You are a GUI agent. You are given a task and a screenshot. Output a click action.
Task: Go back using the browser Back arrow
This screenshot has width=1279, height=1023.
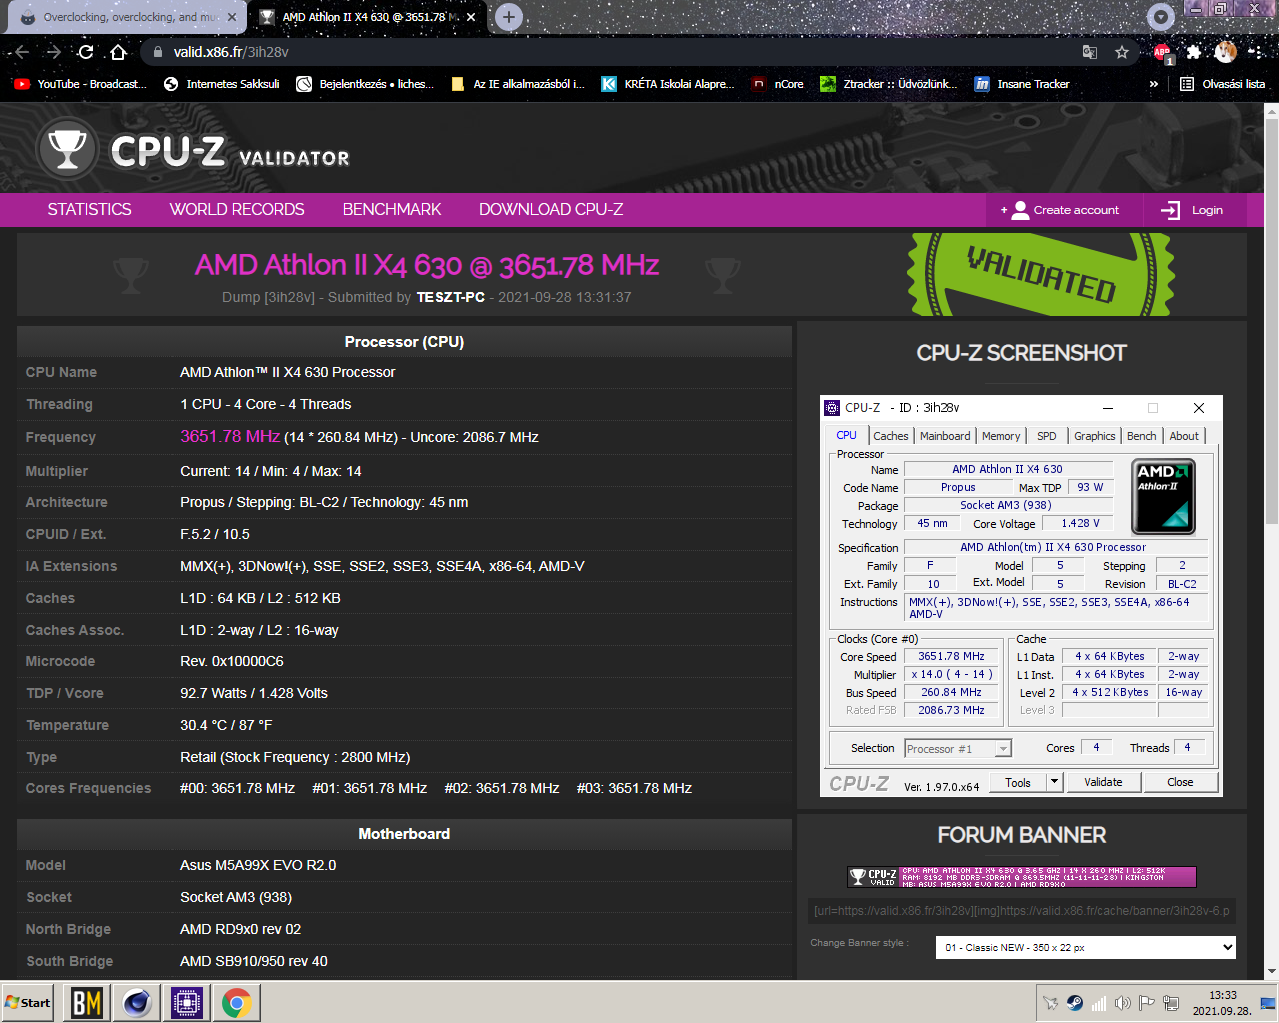pyautogui.click(x=22, y=52)
